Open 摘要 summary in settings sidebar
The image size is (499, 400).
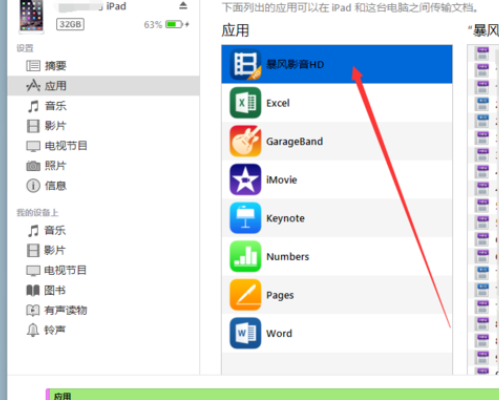coord(103,66)
